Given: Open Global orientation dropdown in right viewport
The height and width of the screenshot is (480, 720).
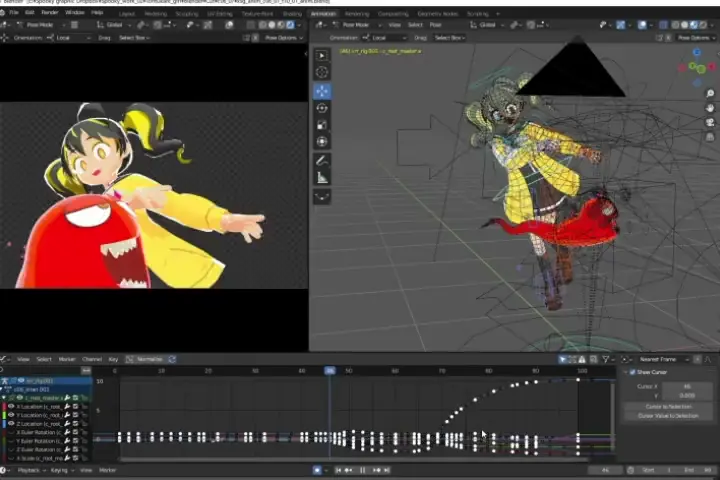Looking at the screenshot, I should click(x=488, y=25).
